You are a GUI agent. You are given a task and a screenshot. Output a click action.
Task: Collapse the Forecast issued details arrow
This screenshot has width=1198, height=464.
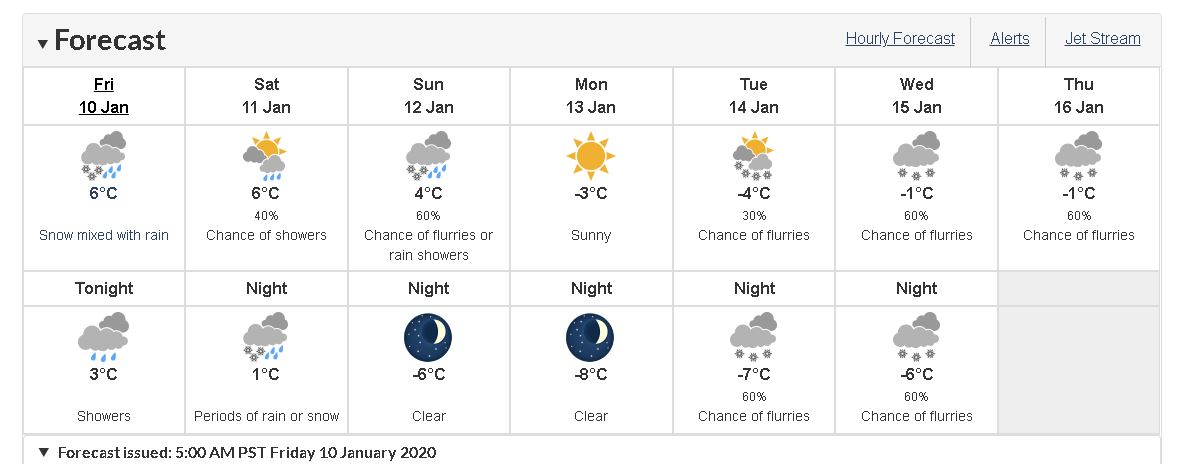click(44, 452)
